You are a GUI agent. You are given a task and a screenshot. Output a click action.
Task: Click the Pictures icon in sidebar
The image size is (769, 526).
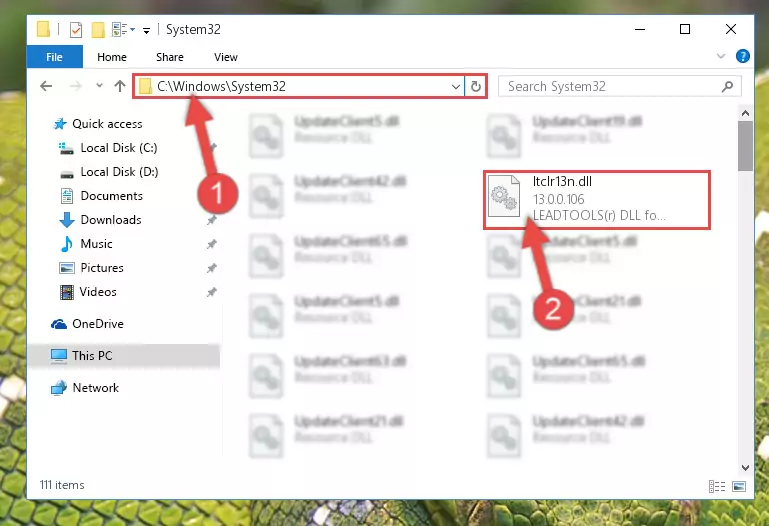[x=67, y=268]
